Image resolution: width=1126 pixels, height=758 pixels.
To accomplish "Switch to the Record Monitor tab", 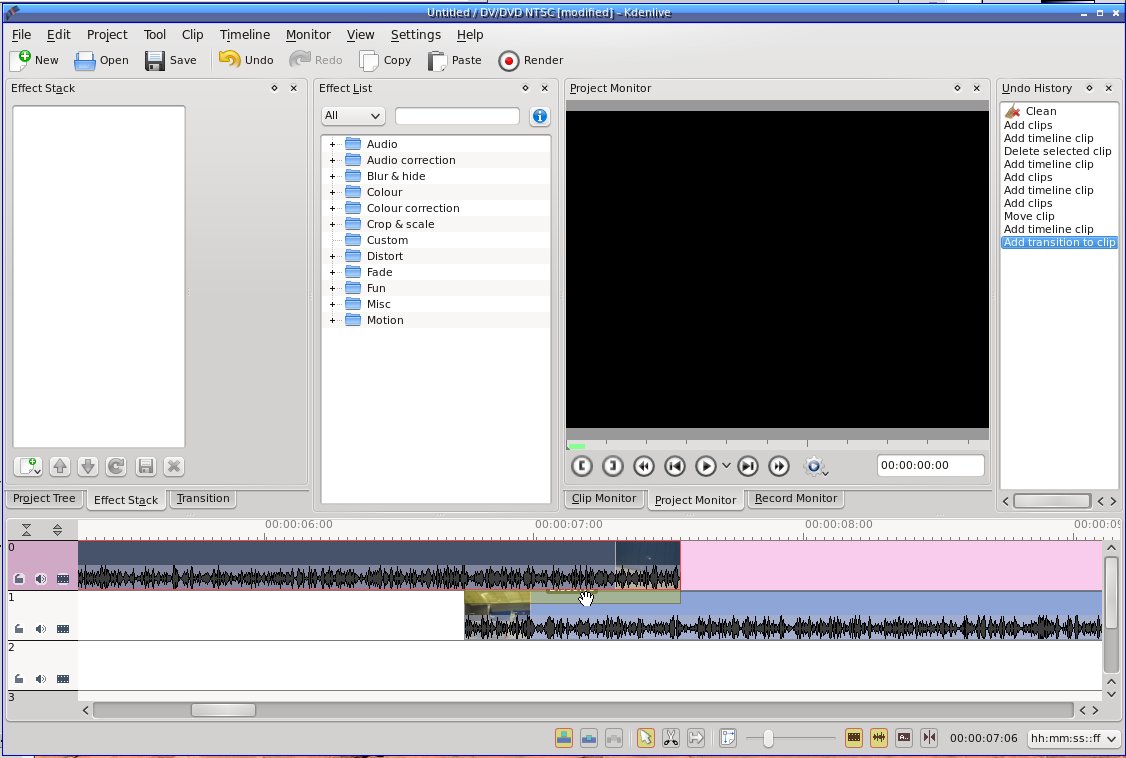I will pos(796,498).
